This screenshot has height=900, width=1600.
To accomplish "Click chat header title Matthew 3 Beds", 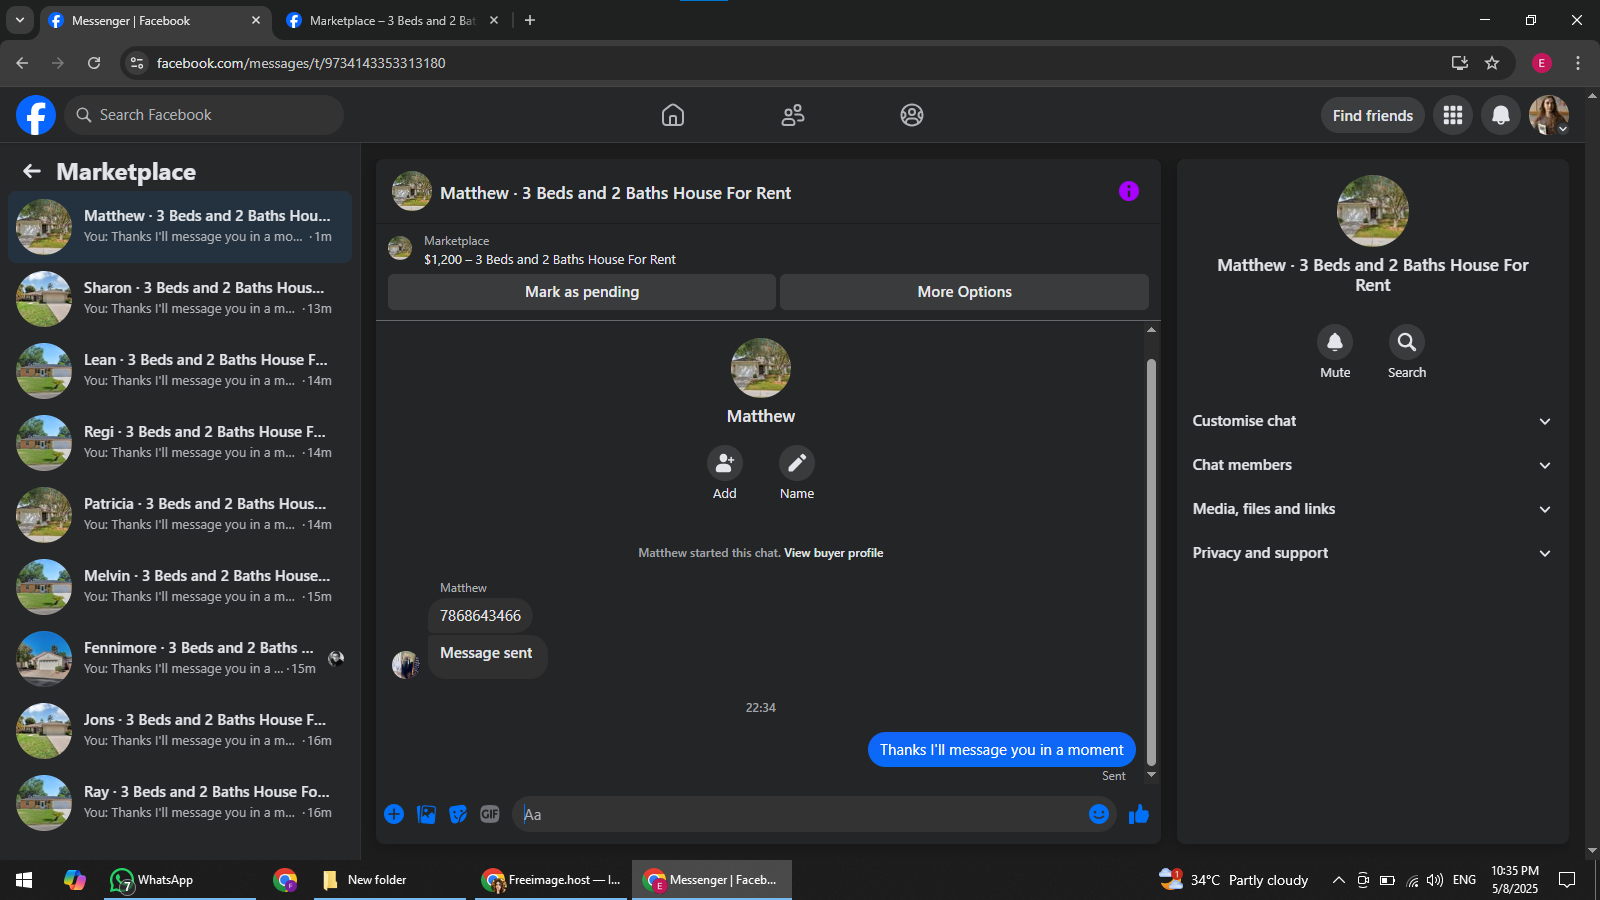I will 616,193.
